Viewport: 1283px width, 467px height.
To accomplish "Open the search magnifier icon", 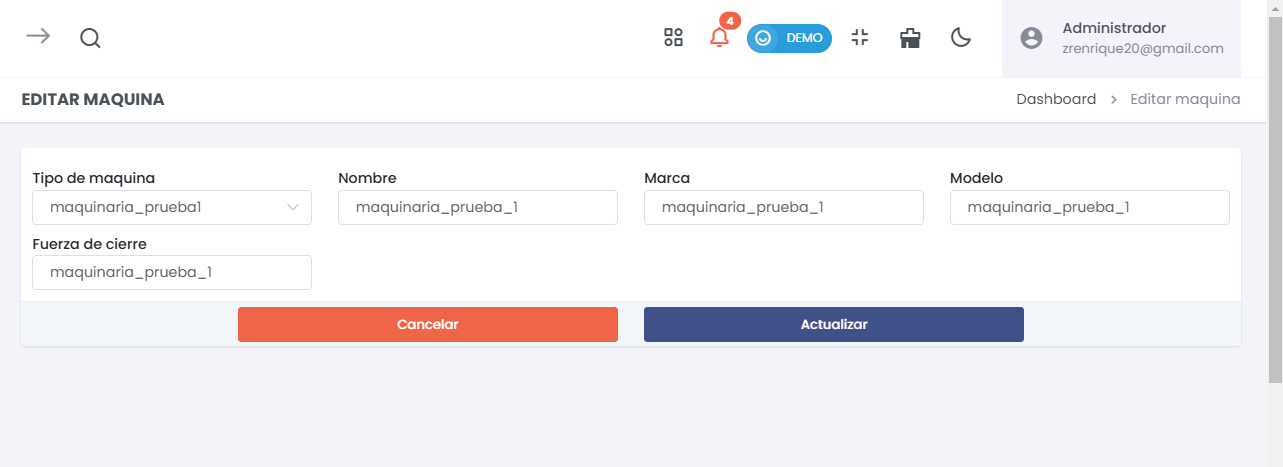I will point(90,39).
